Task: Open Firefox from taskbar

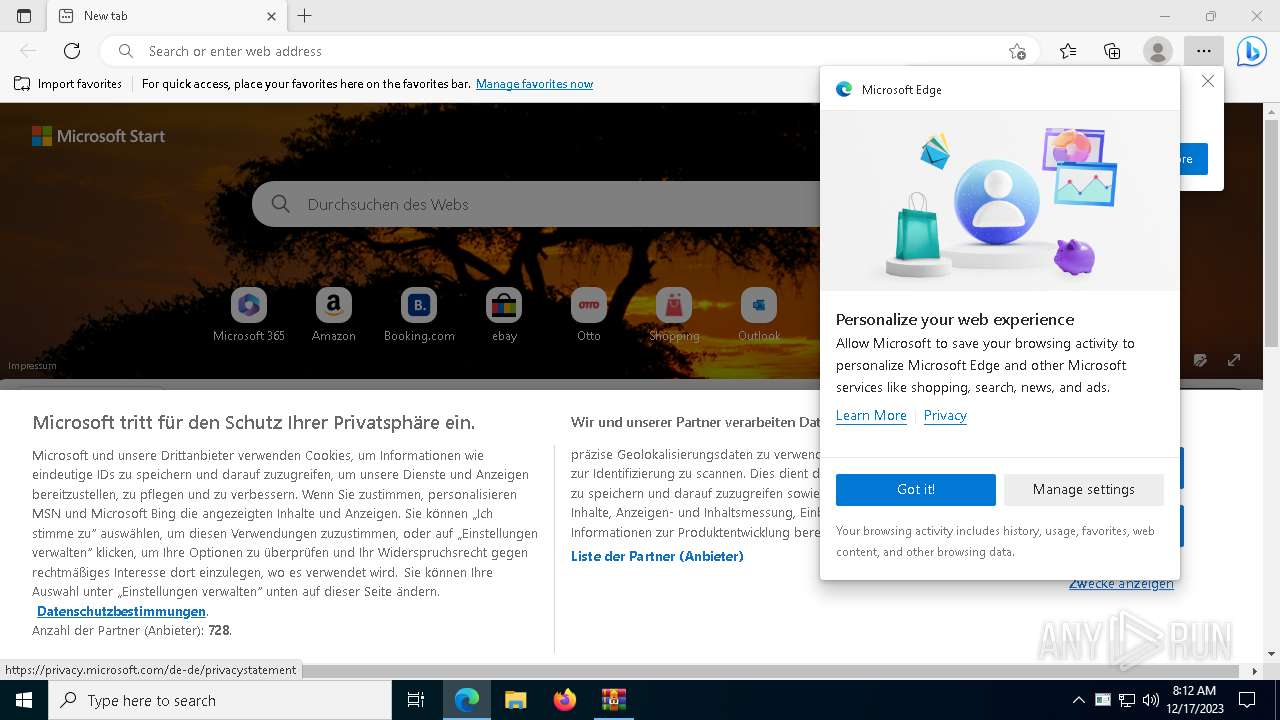Action: point(564,700)
